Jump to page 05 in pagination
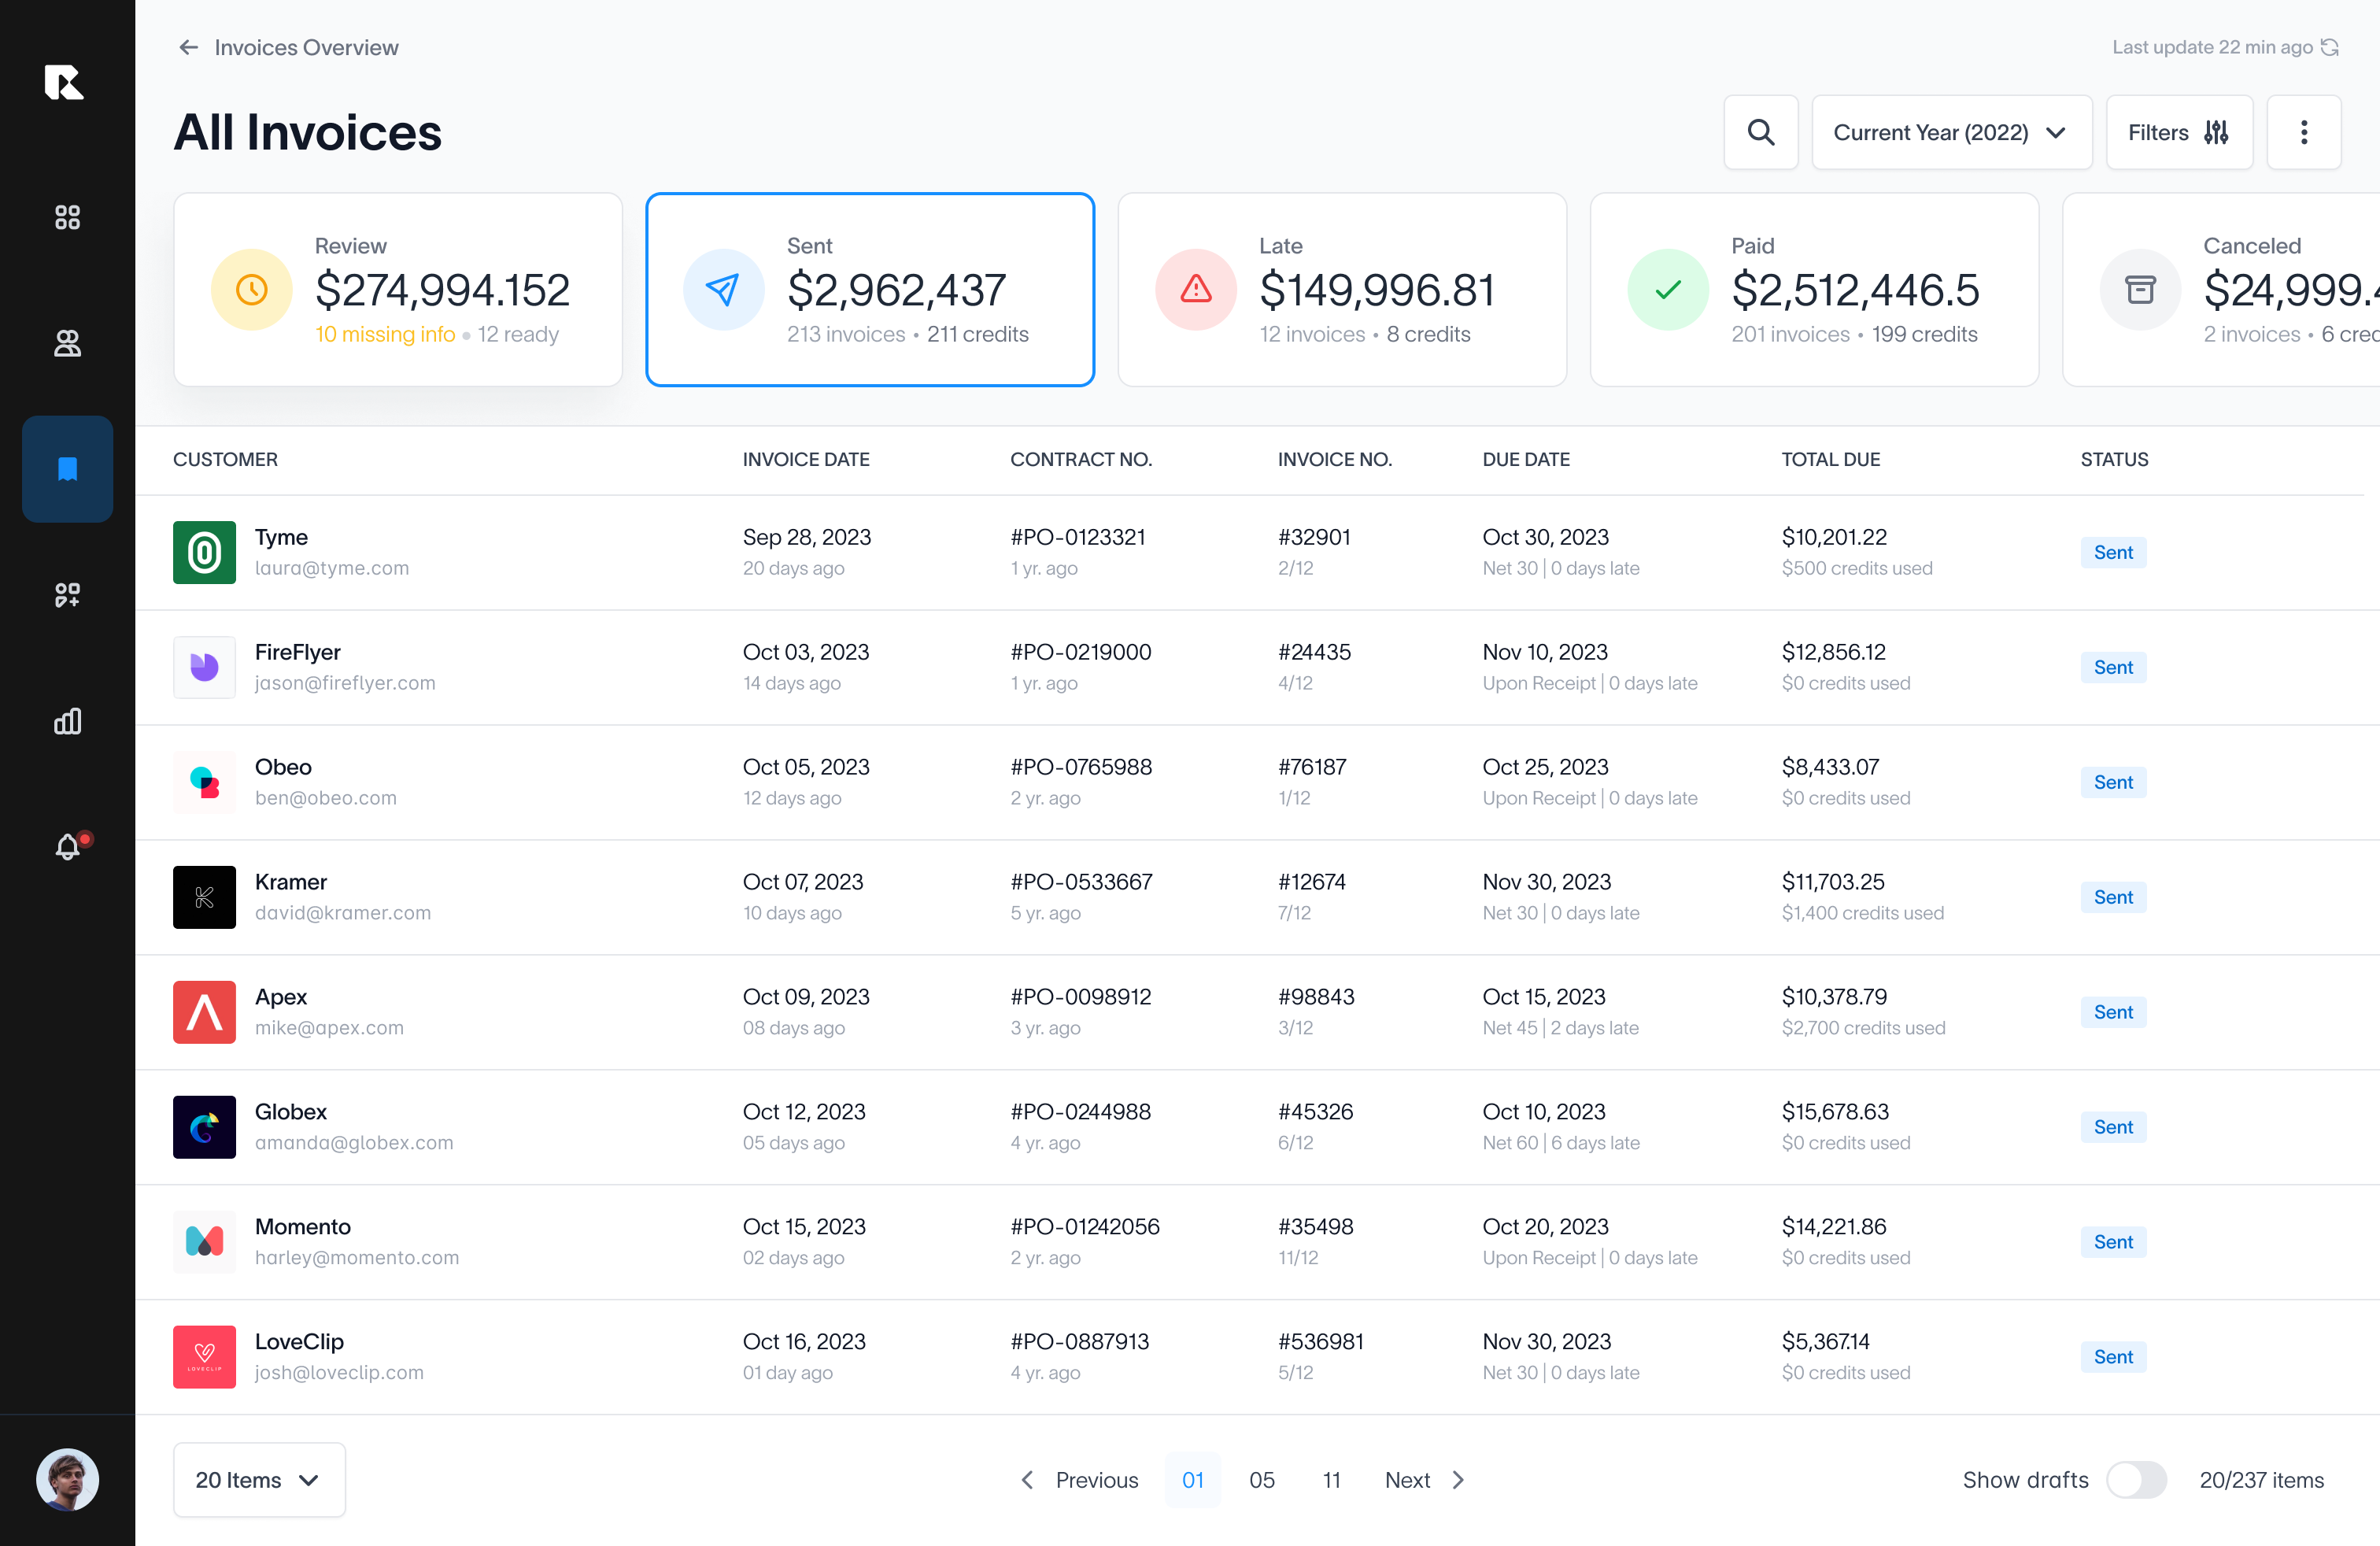Viewport: 2380px width, 1546px height. [x=1262, y=1481]
